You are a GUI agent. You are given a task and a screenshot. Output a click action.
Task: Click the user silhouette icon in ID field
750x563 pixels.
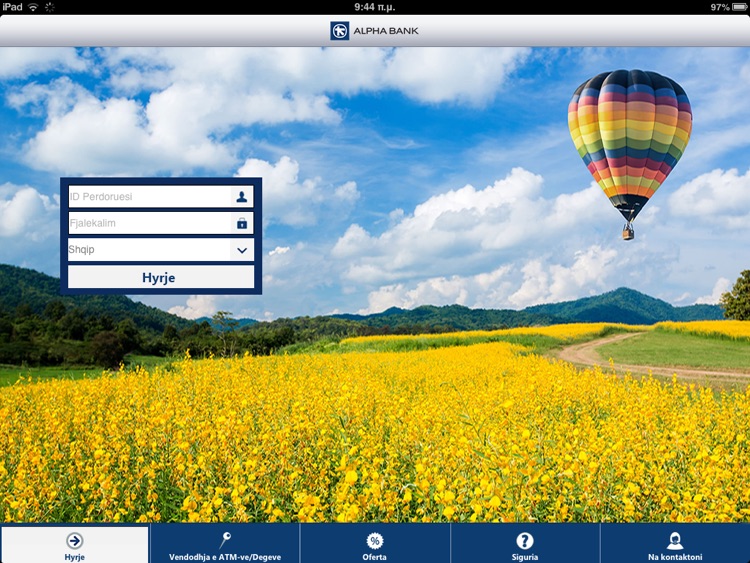pos(242,197)
